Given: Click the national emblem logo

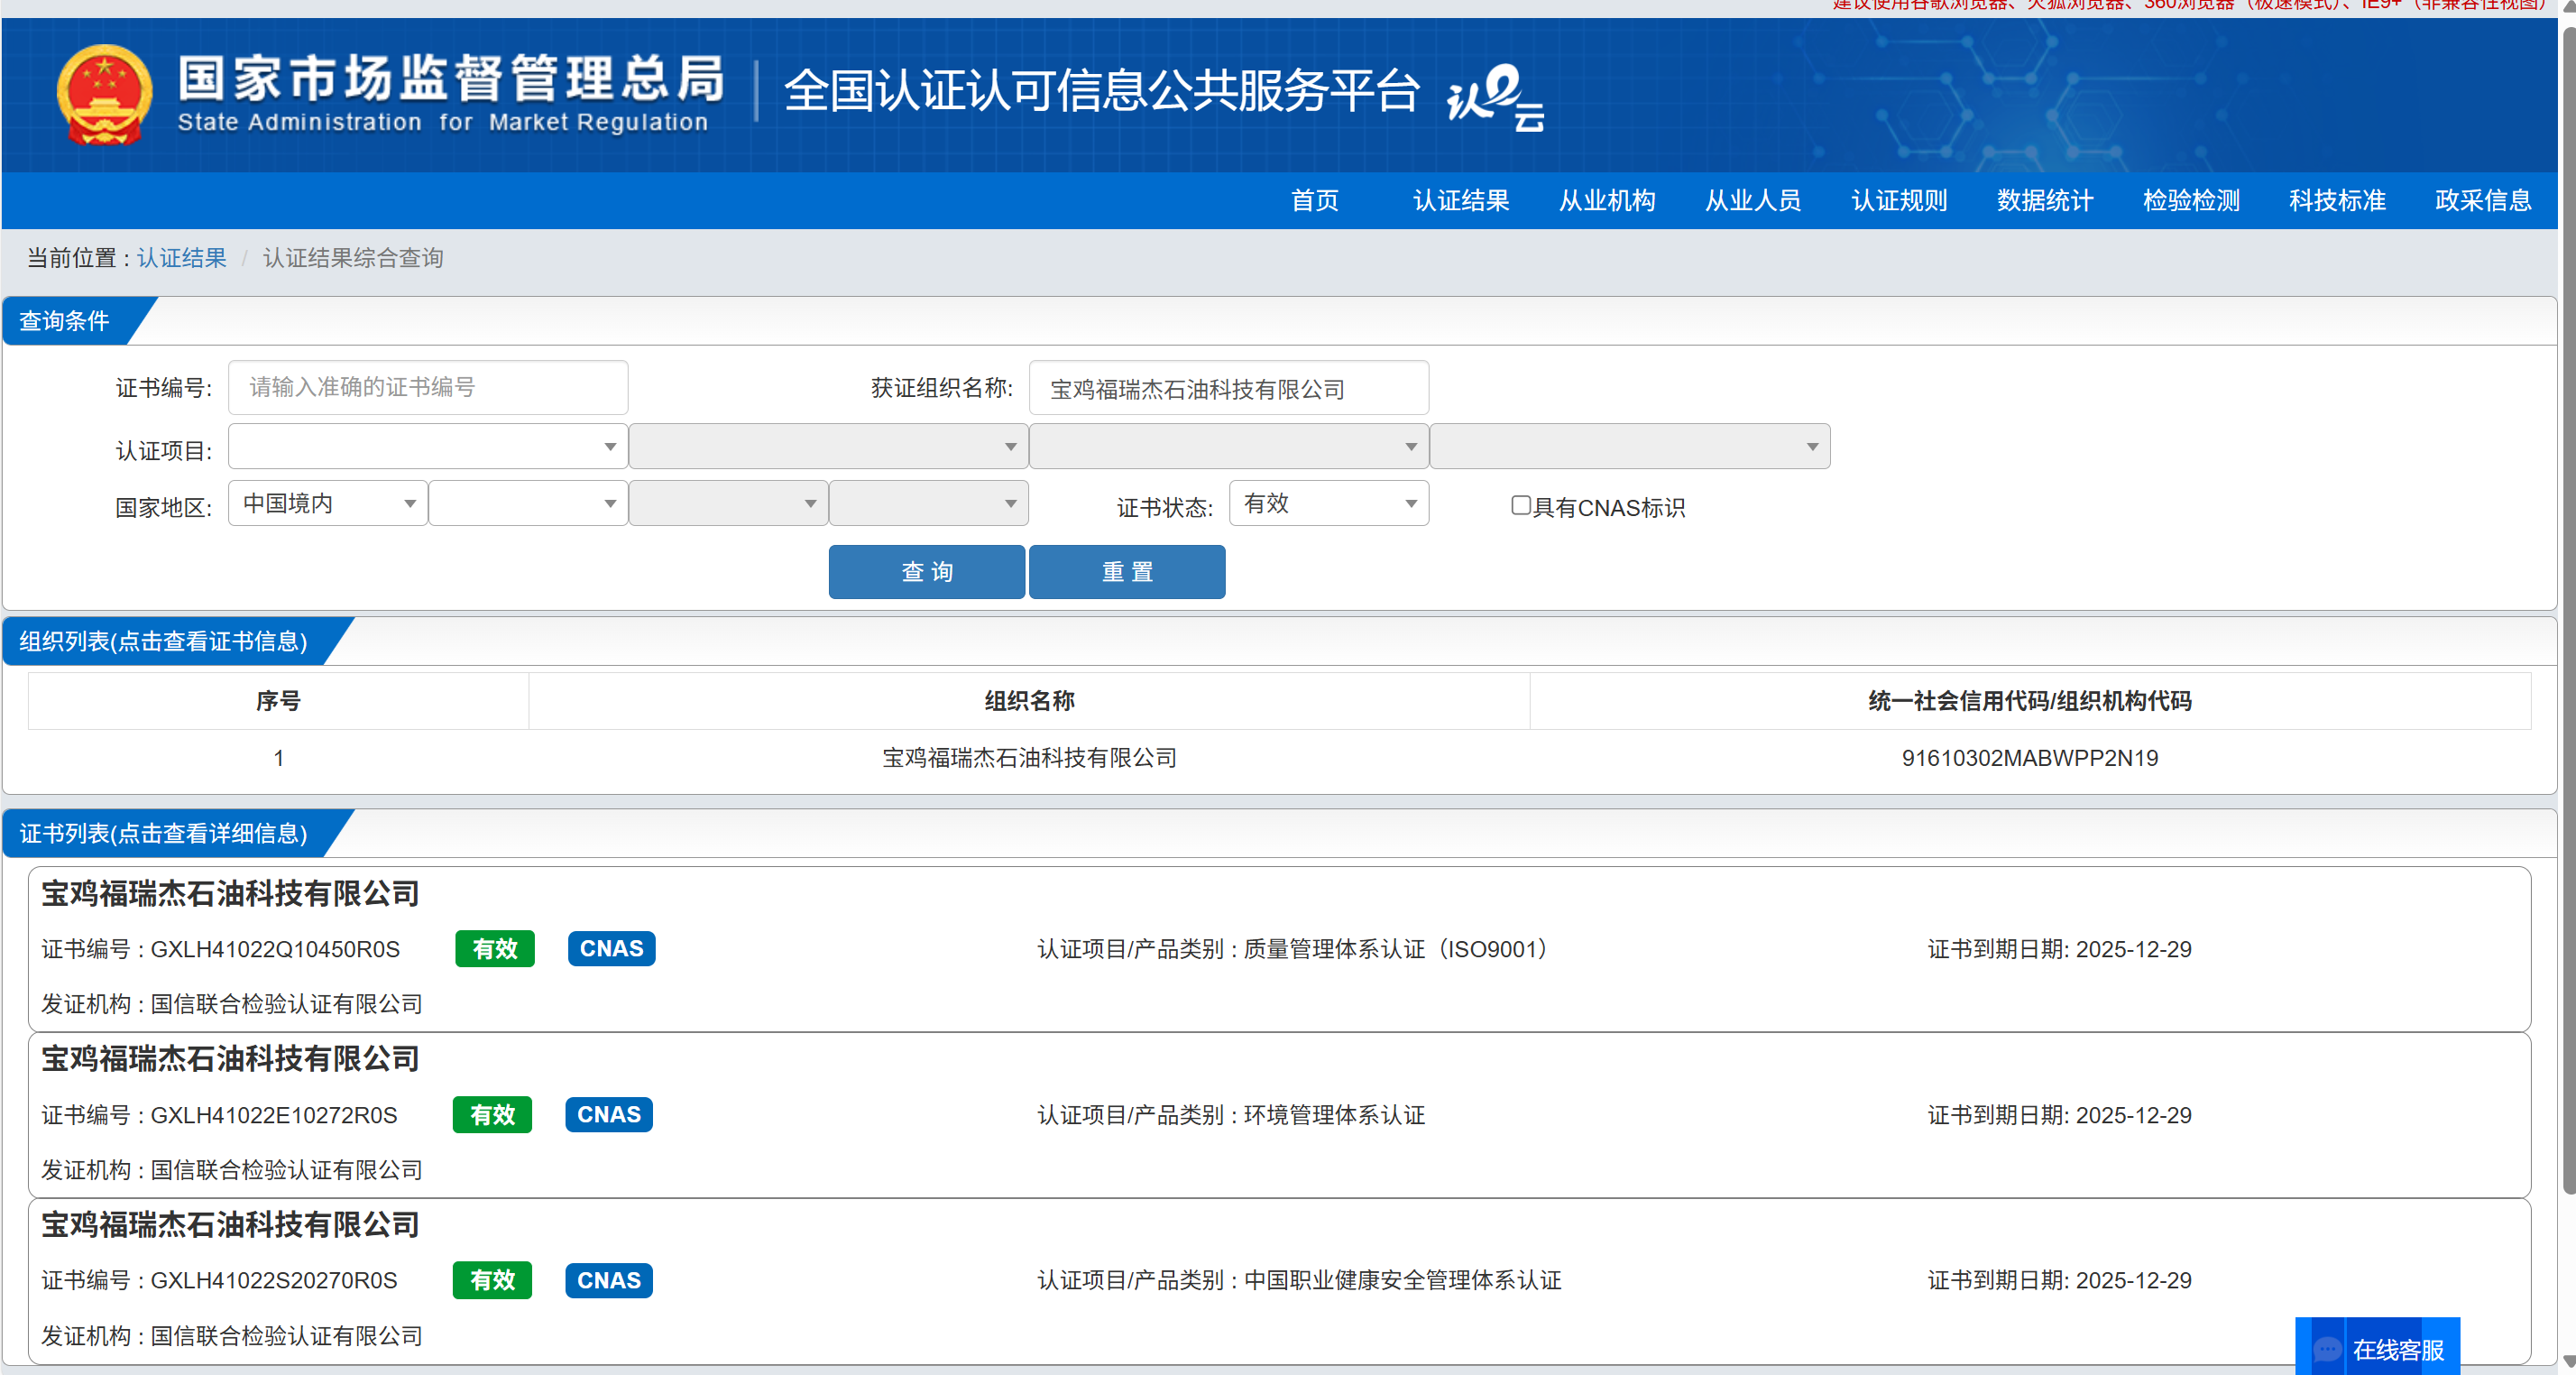Looking at the screenshot, I should coord(104,95).
